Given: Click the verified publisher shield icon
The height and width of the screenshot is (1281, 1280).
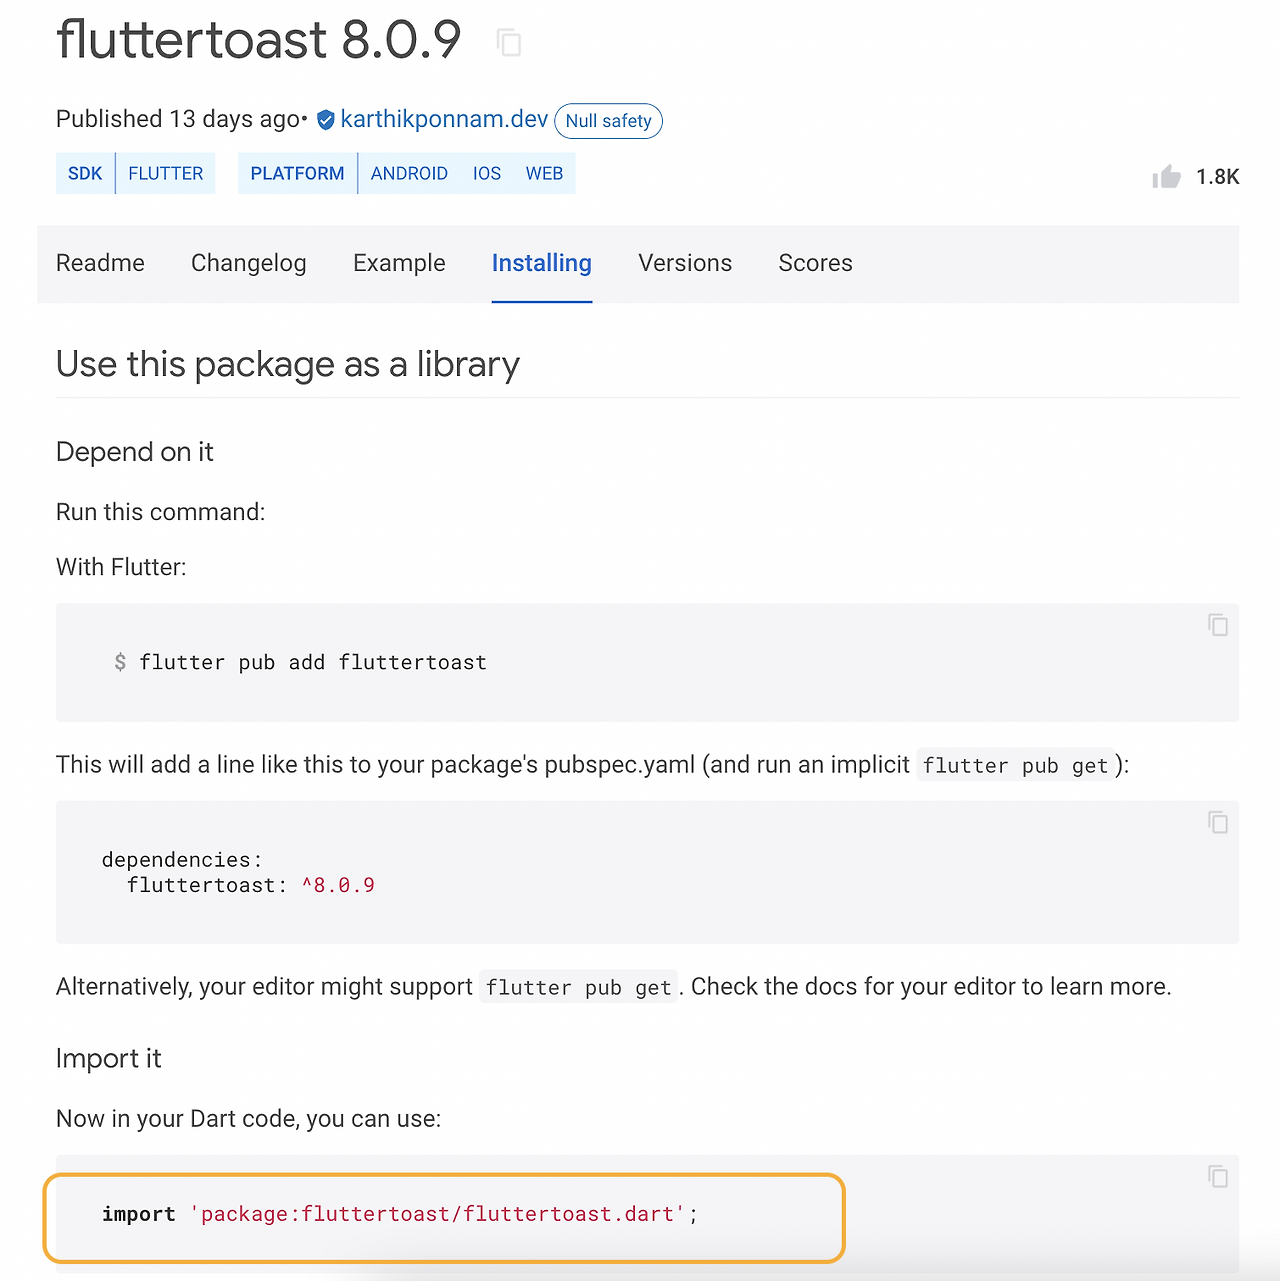Looking at the screenshot, I should tap(325, 120).
